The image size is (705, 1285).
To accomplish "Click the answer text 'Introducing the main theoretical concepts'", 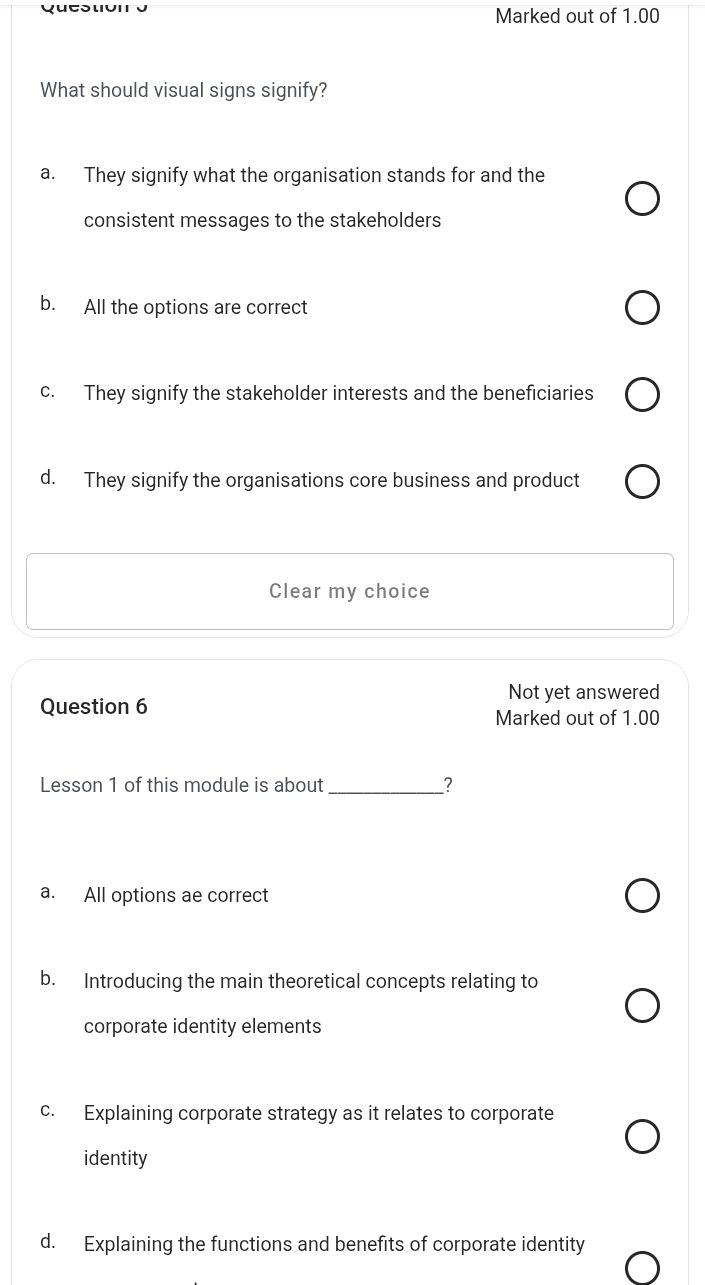I will pos(310,982).
